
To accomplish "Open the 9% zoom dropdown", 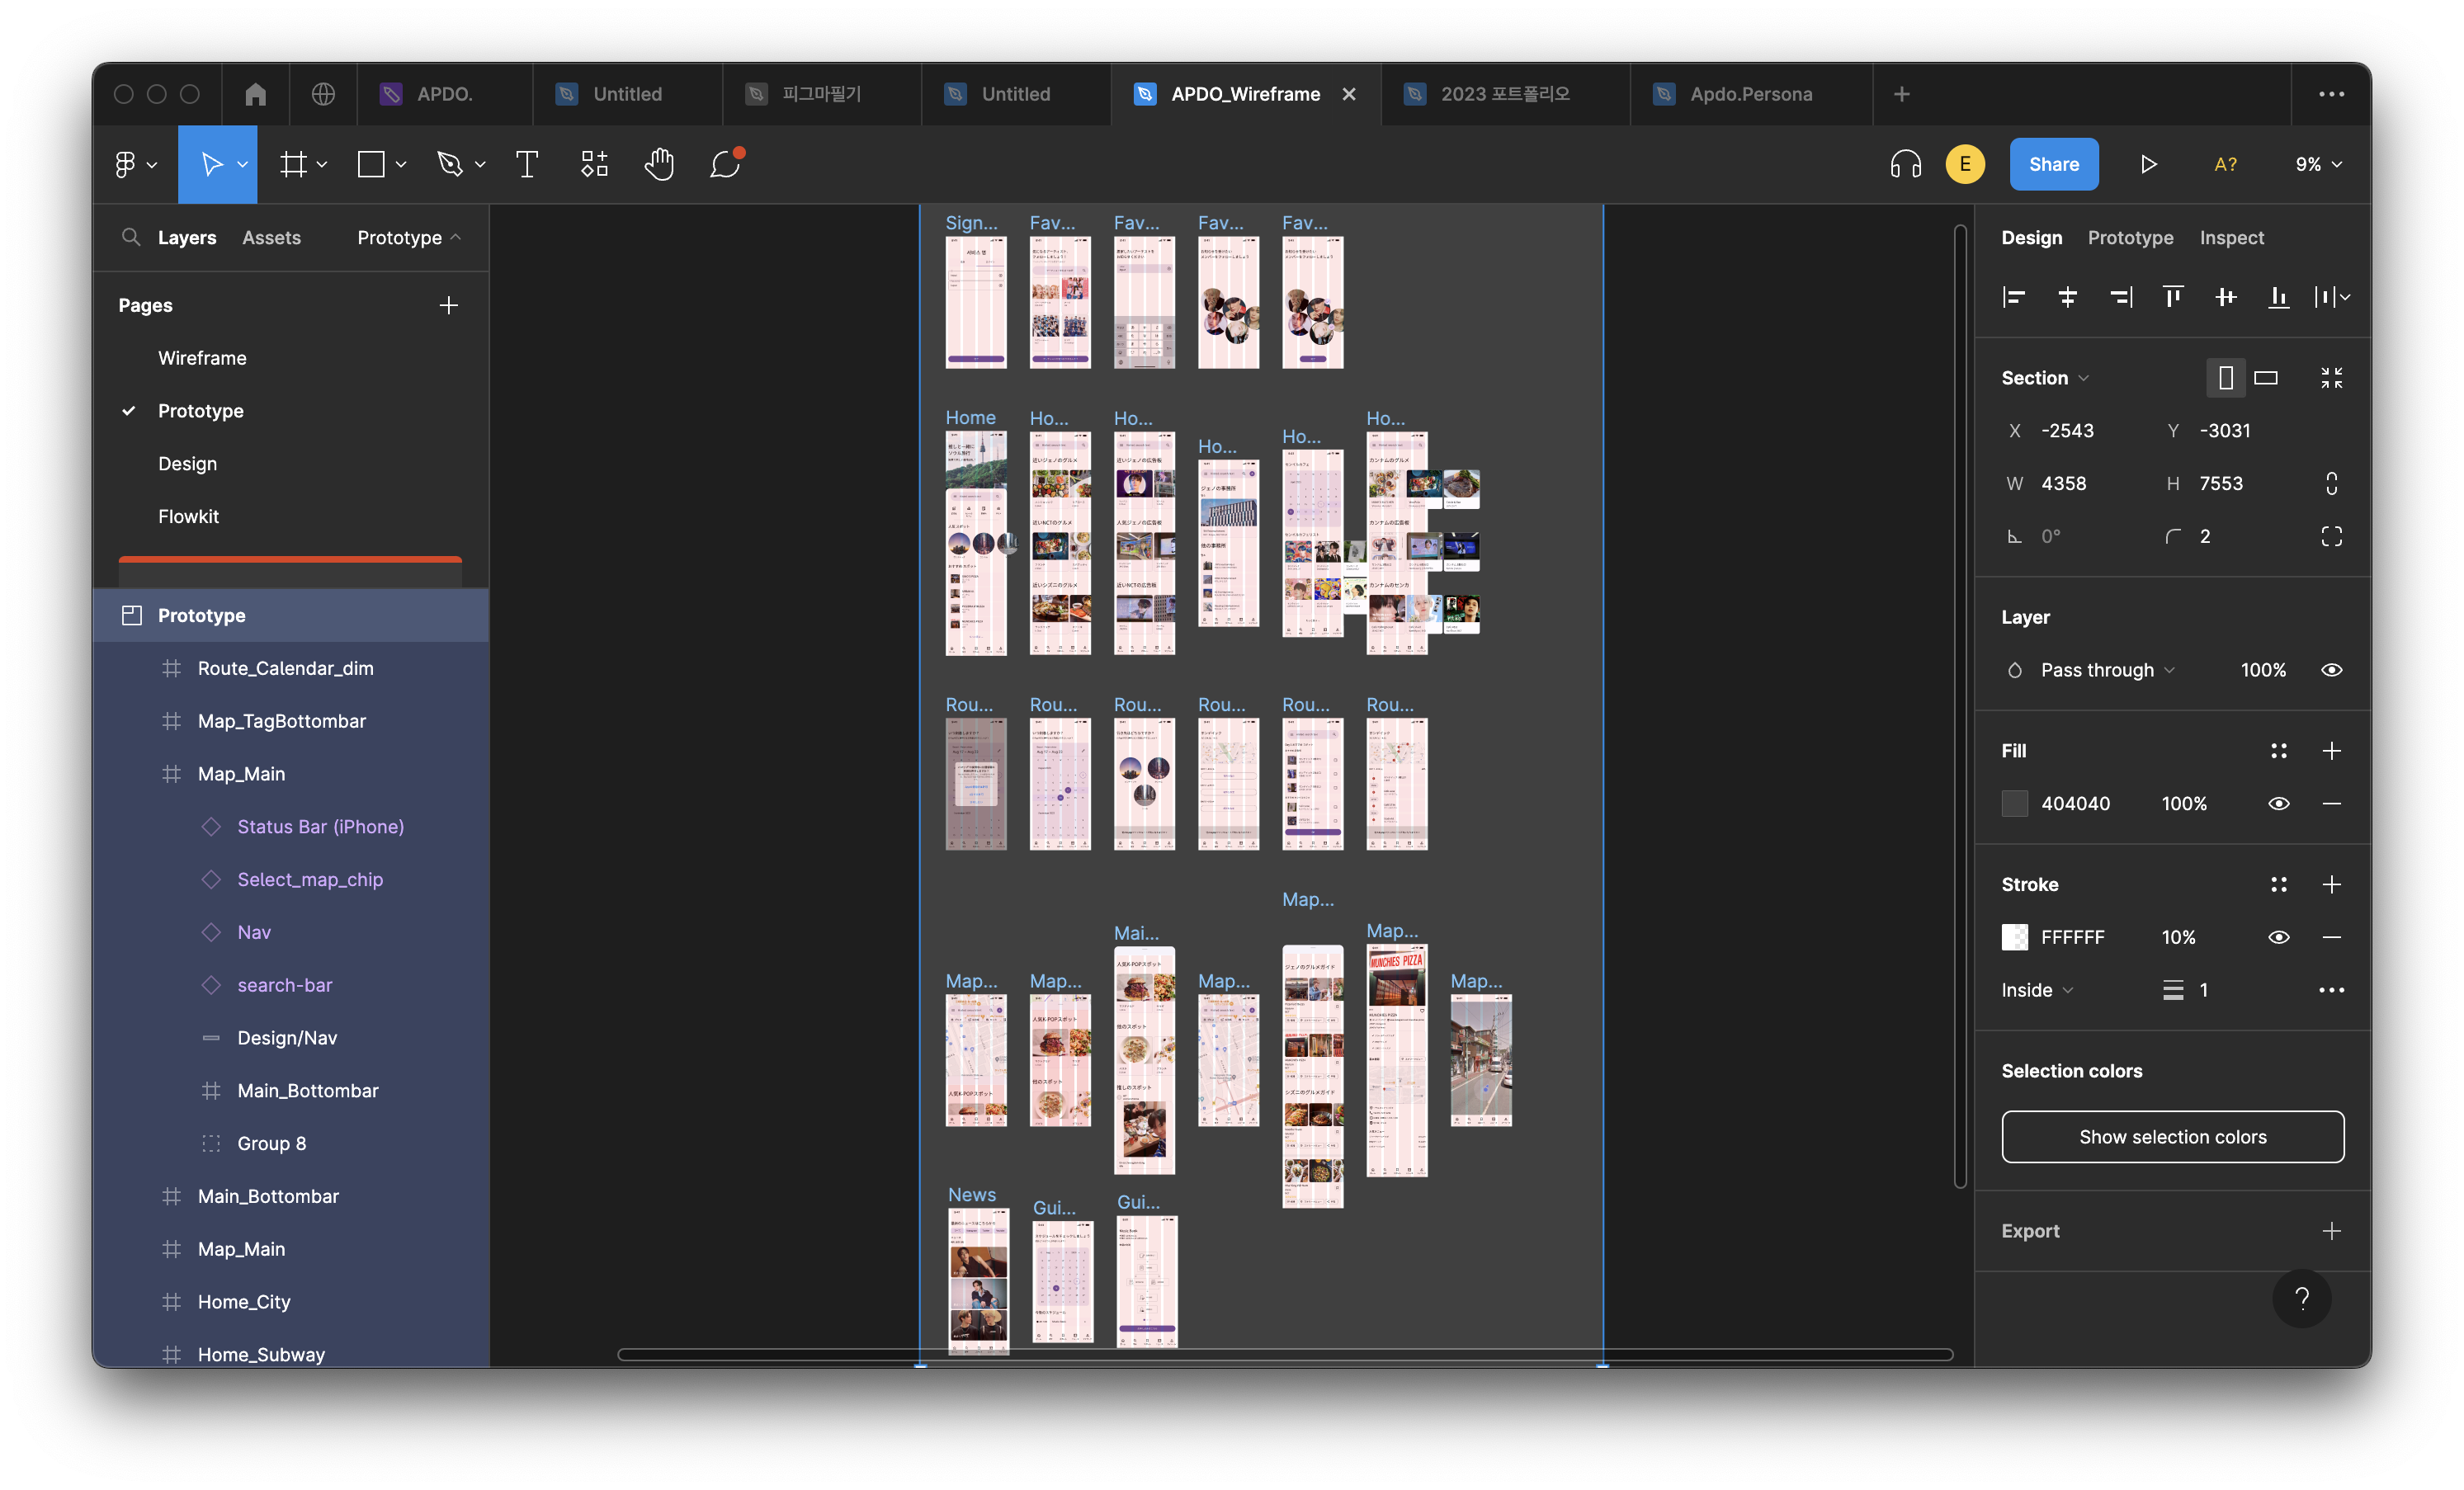I will click(x=2318, y=164).
